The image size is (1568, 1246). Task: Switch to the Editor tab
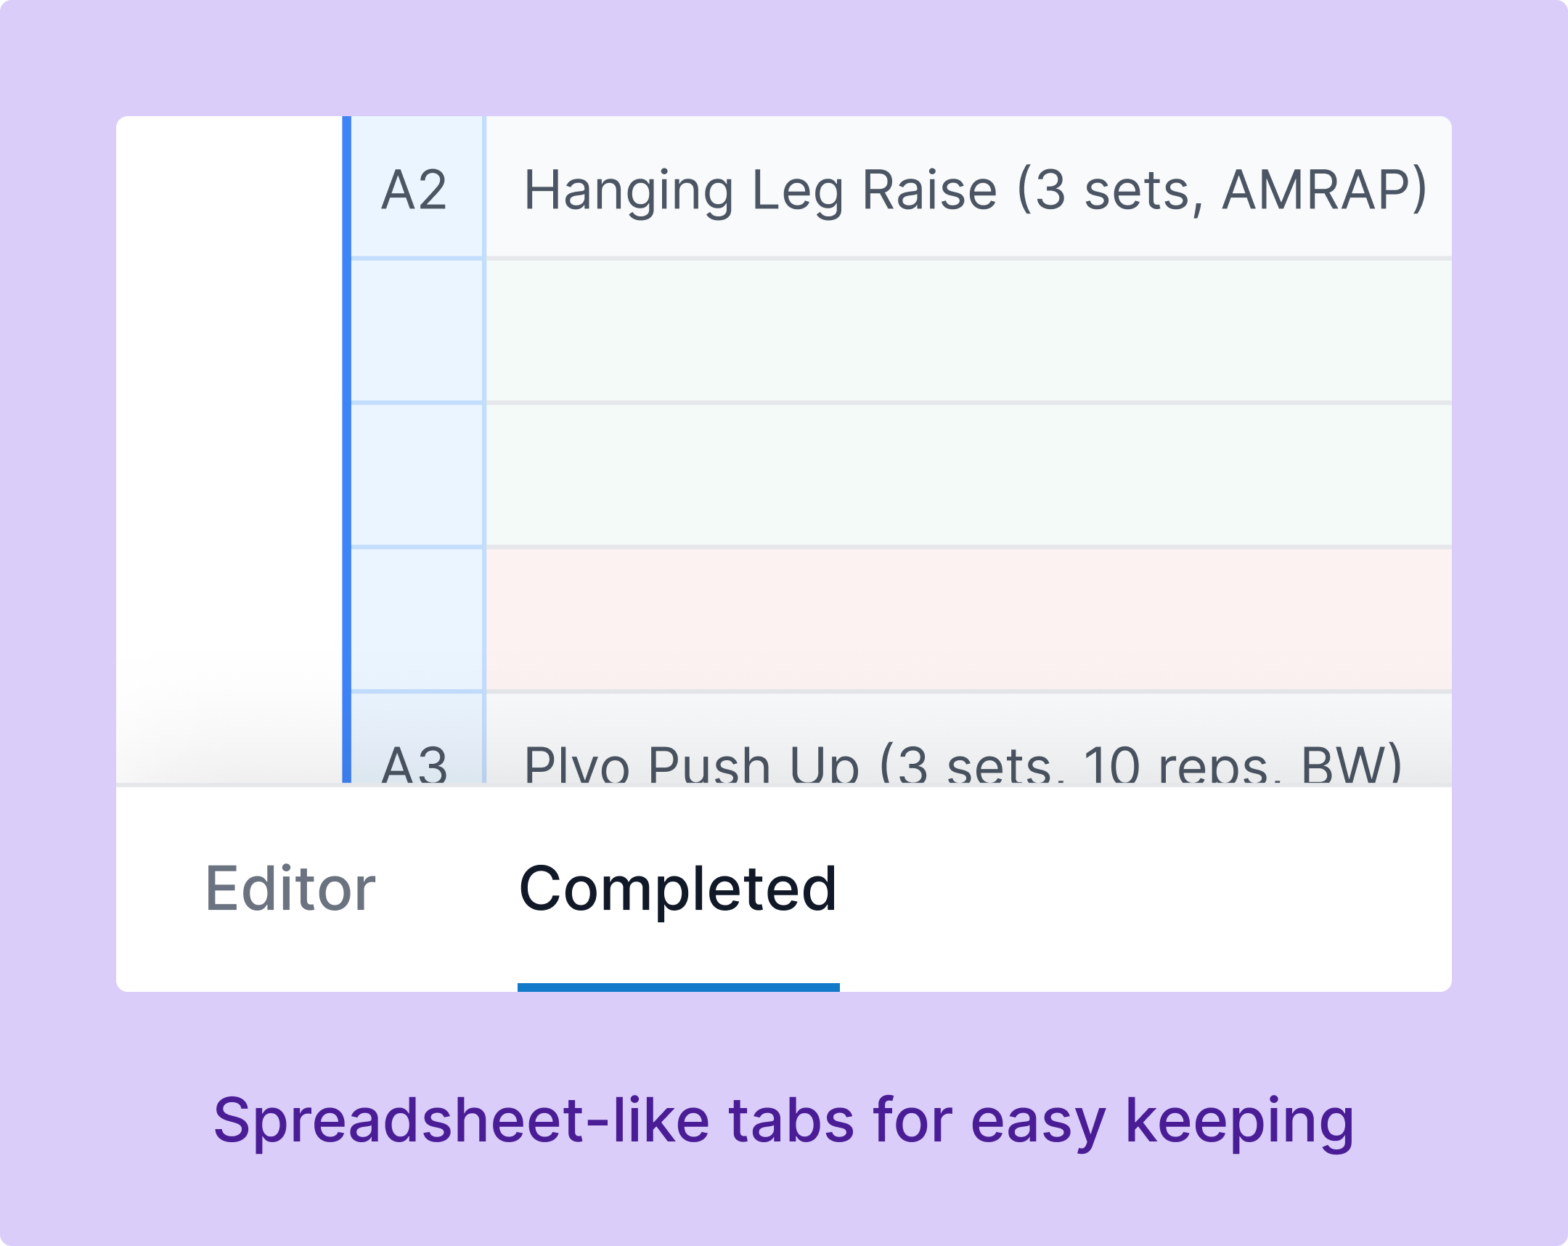pos(290,889)
